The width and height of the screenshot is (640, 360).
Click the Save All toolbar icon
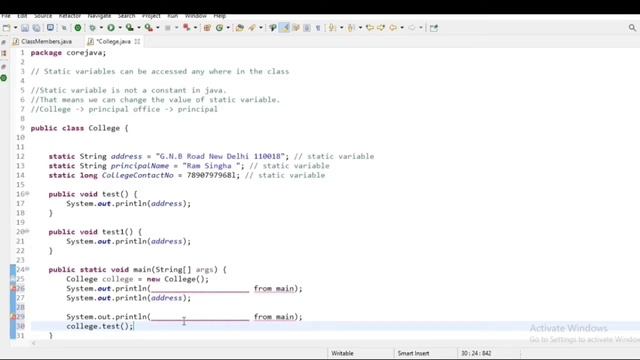(x=36, y=28)
